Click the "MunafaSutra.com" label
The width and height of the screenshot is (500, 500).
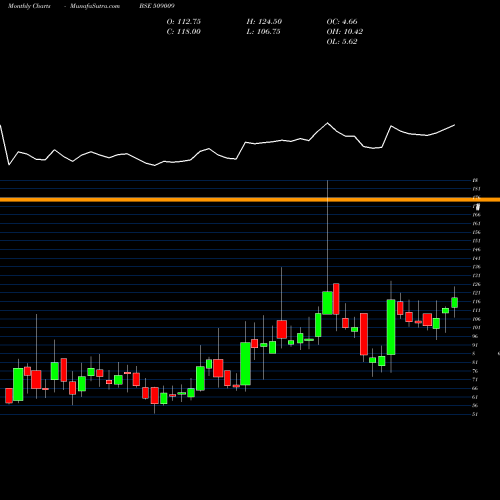coord(95,6)
